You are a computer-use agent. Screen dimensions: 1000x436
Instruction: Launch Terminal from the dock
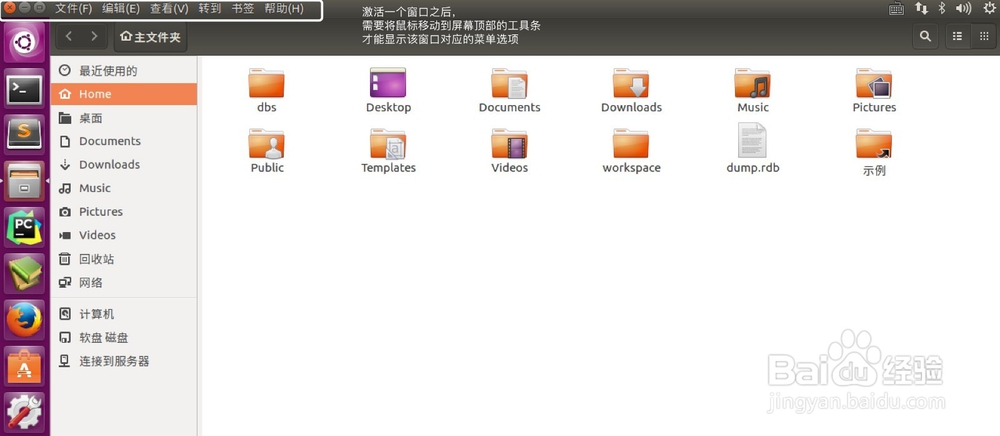[x=25, y=89]
